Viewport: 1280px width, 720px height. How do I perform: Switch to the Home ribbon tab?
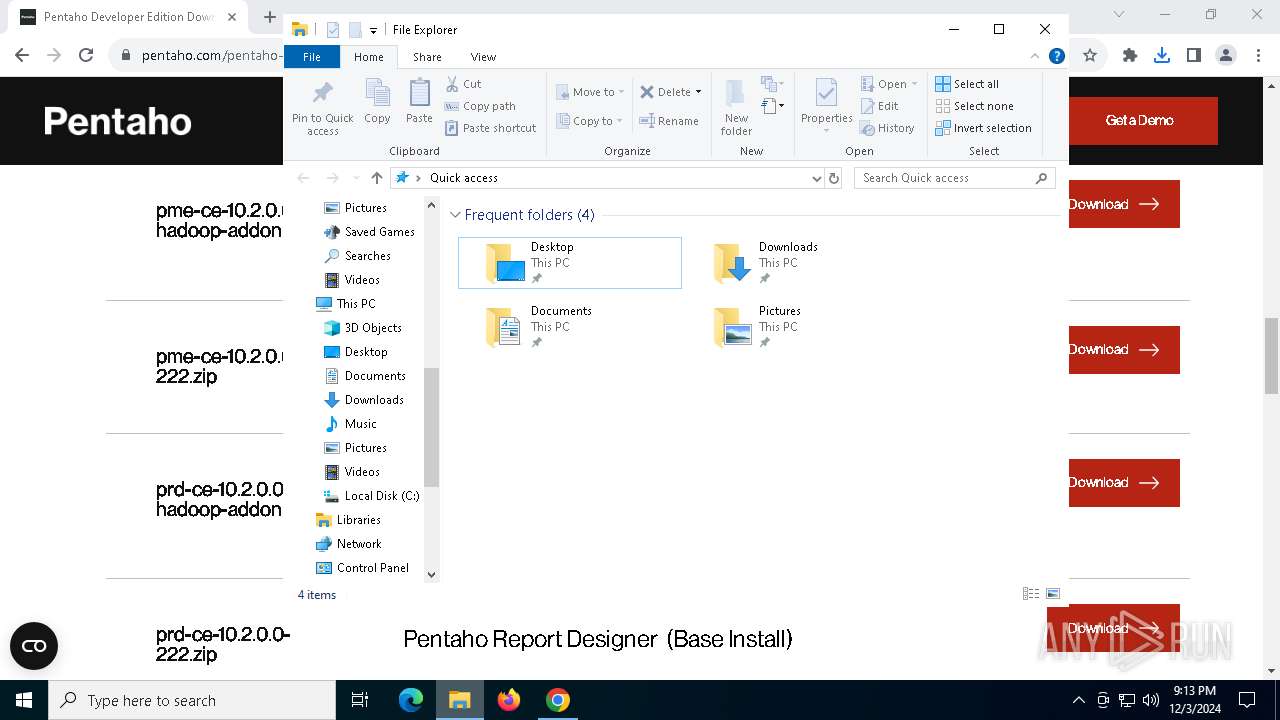click(x=369, y=57)
